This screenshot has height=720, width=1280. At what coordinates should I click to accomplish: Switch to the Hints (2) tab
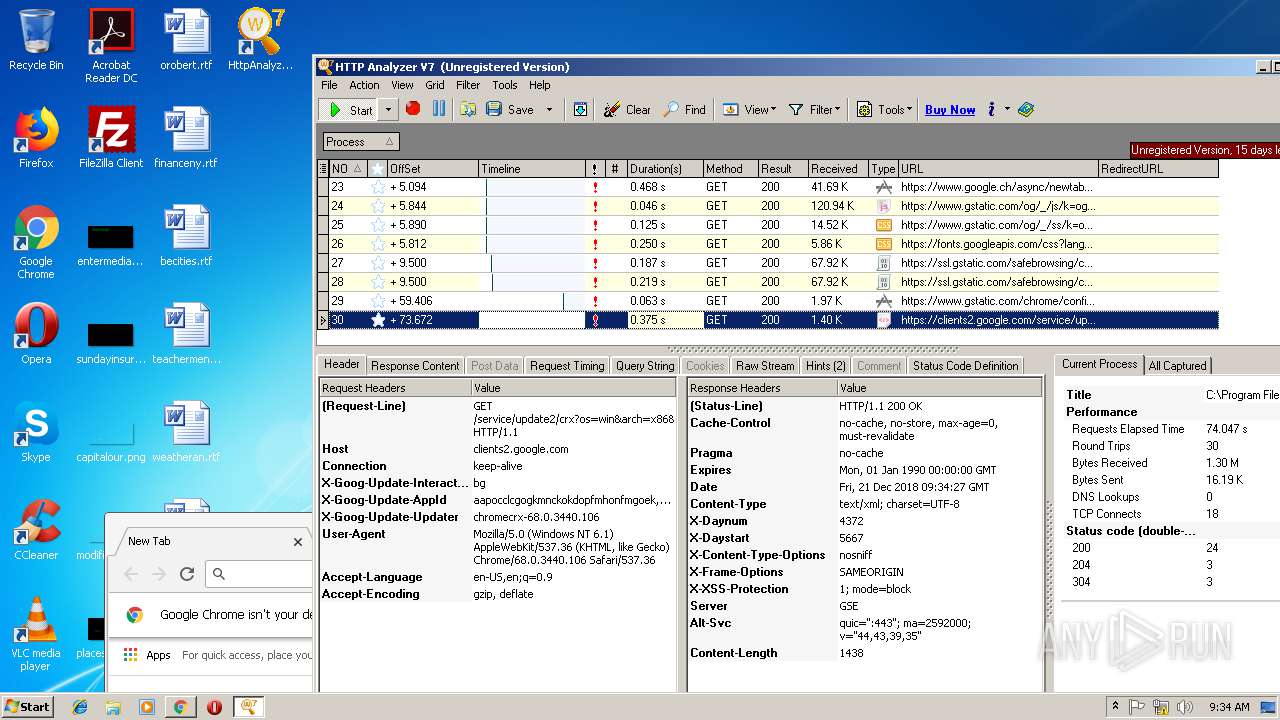(x=826, y=366)
